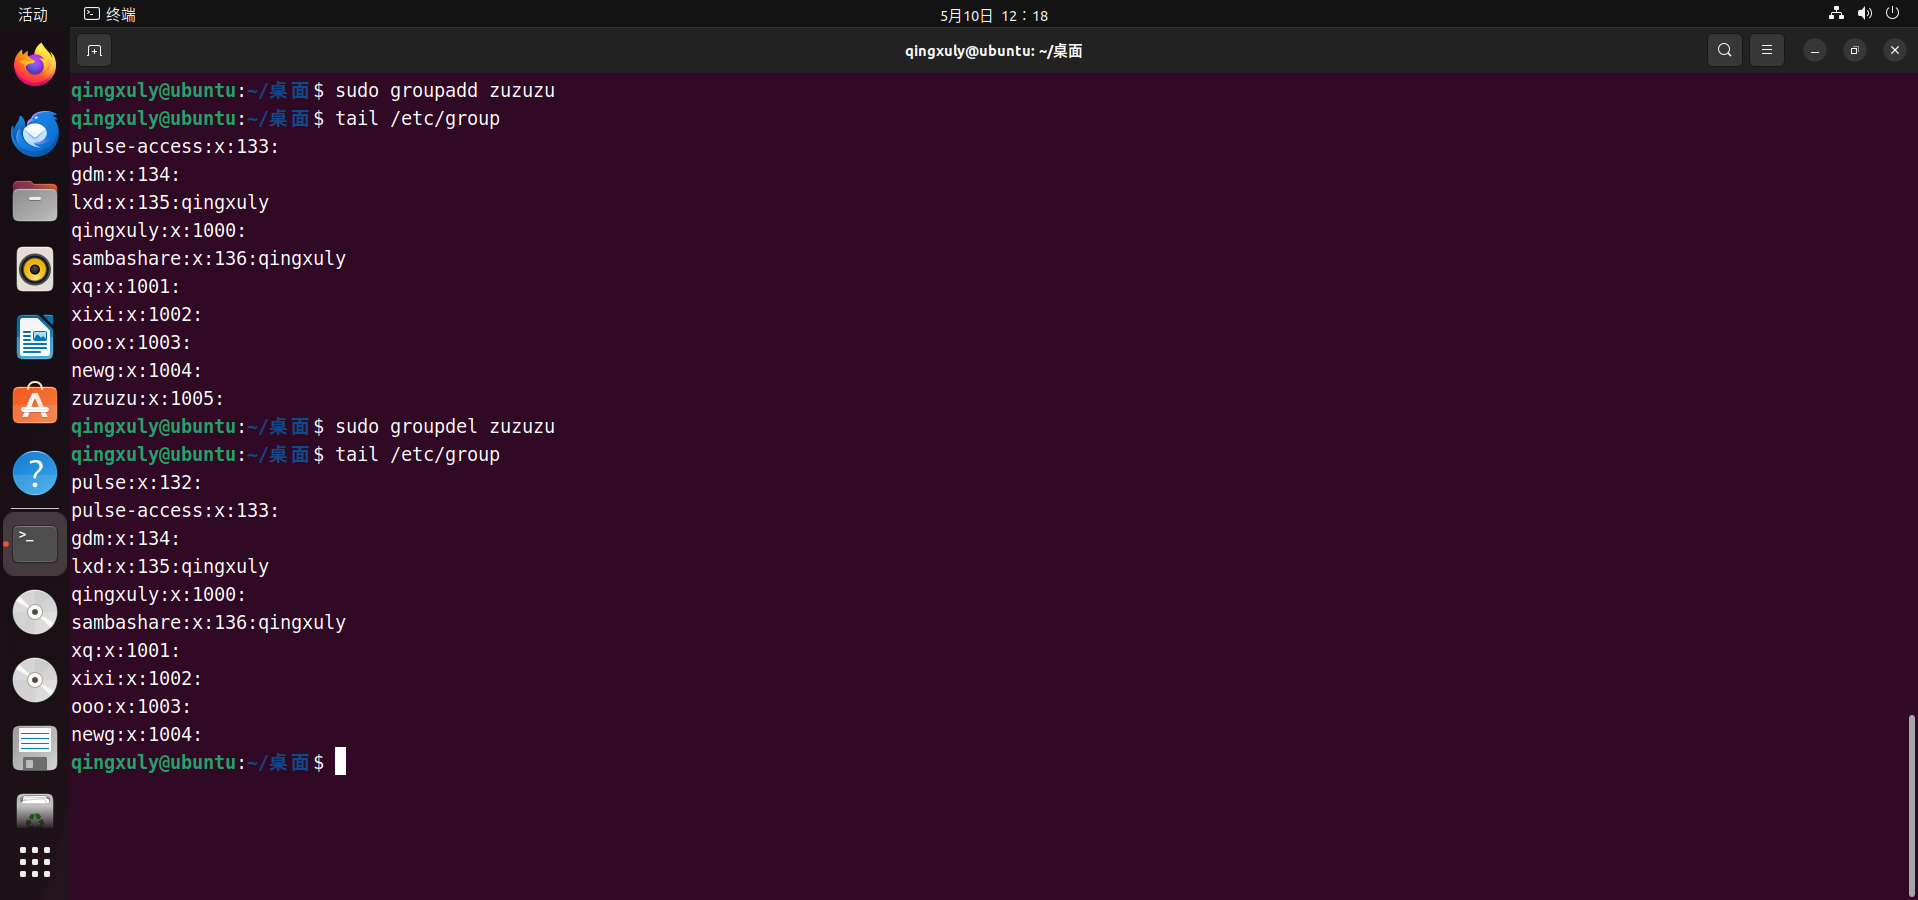Open Rhythmbox music player
1918x900 pixels.
(35, 269)
